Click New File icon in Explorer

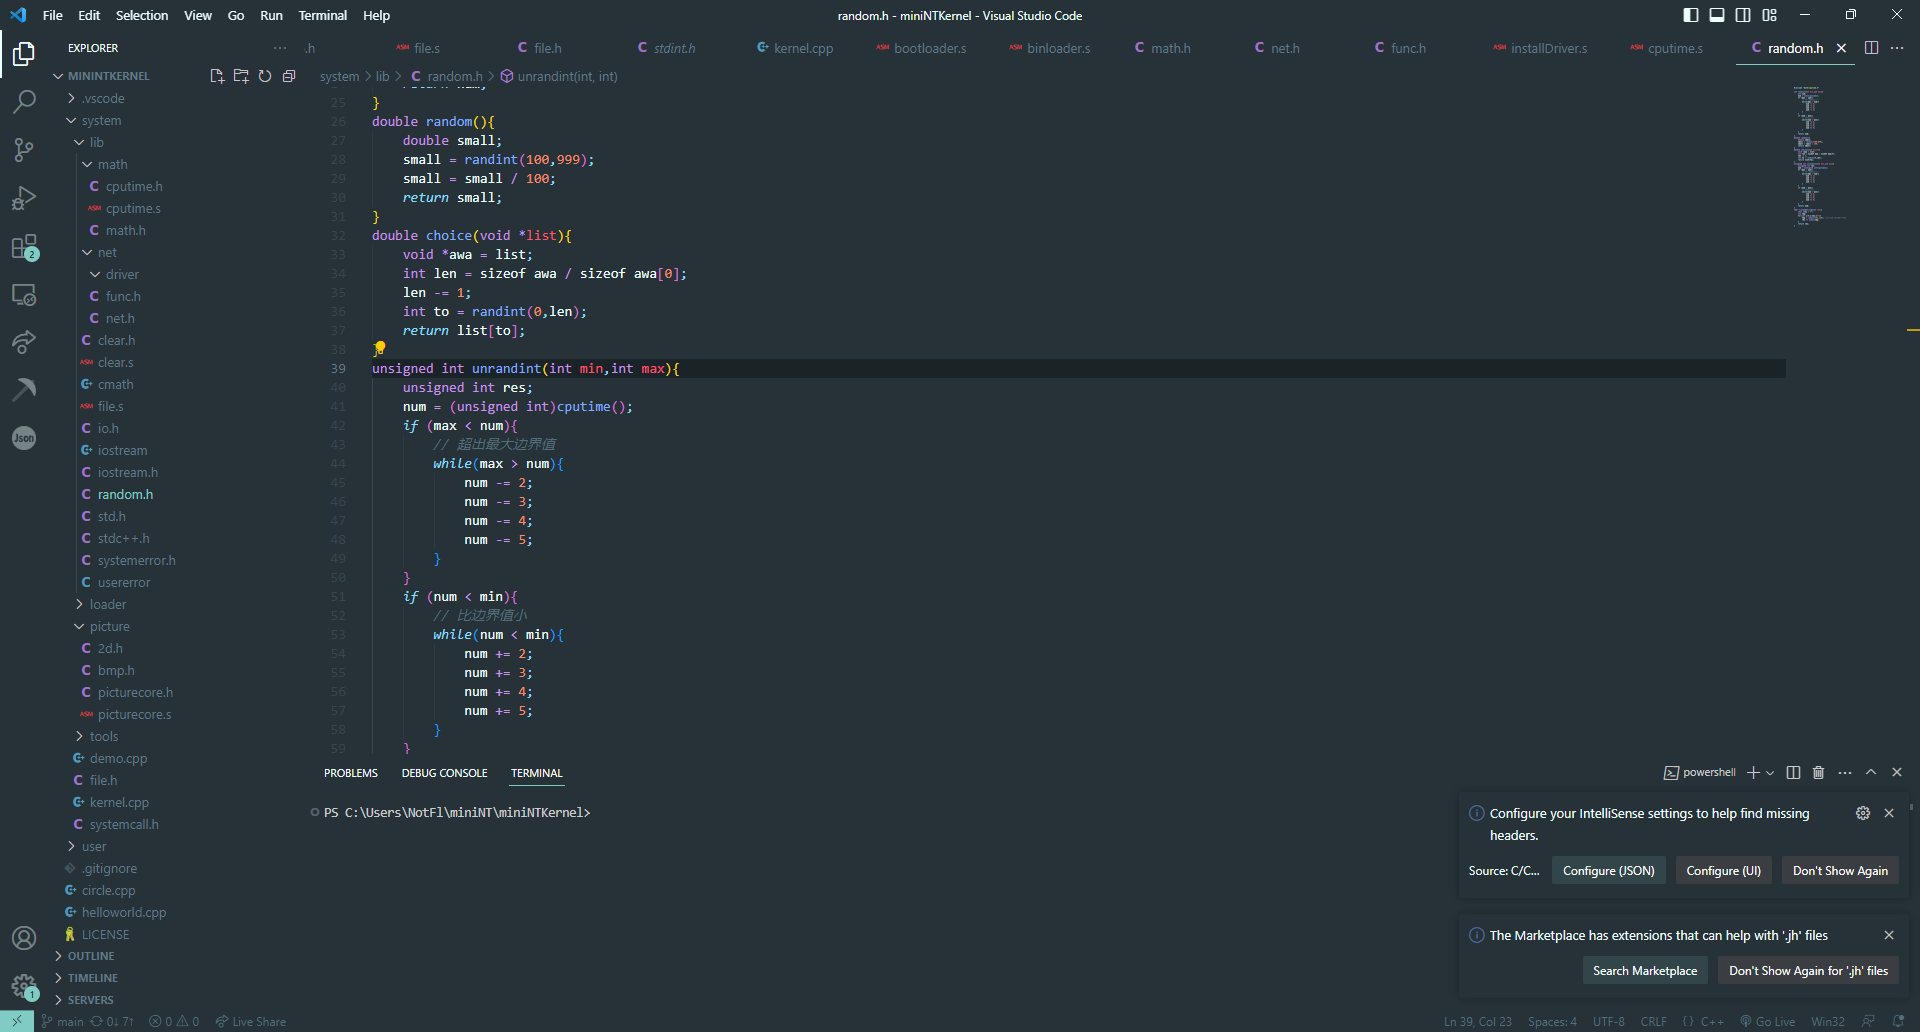coord(217,76)
